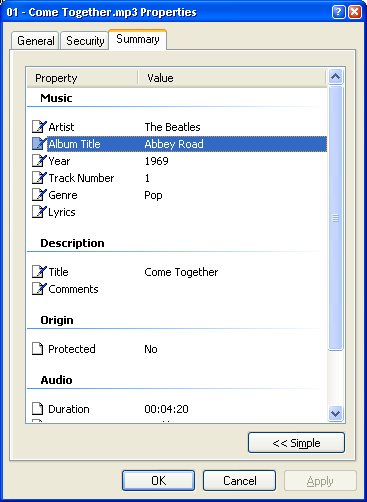This screenshot has height=502, width=367.
Task: Click the Year property edit icon
Action: tap(39, 161)
